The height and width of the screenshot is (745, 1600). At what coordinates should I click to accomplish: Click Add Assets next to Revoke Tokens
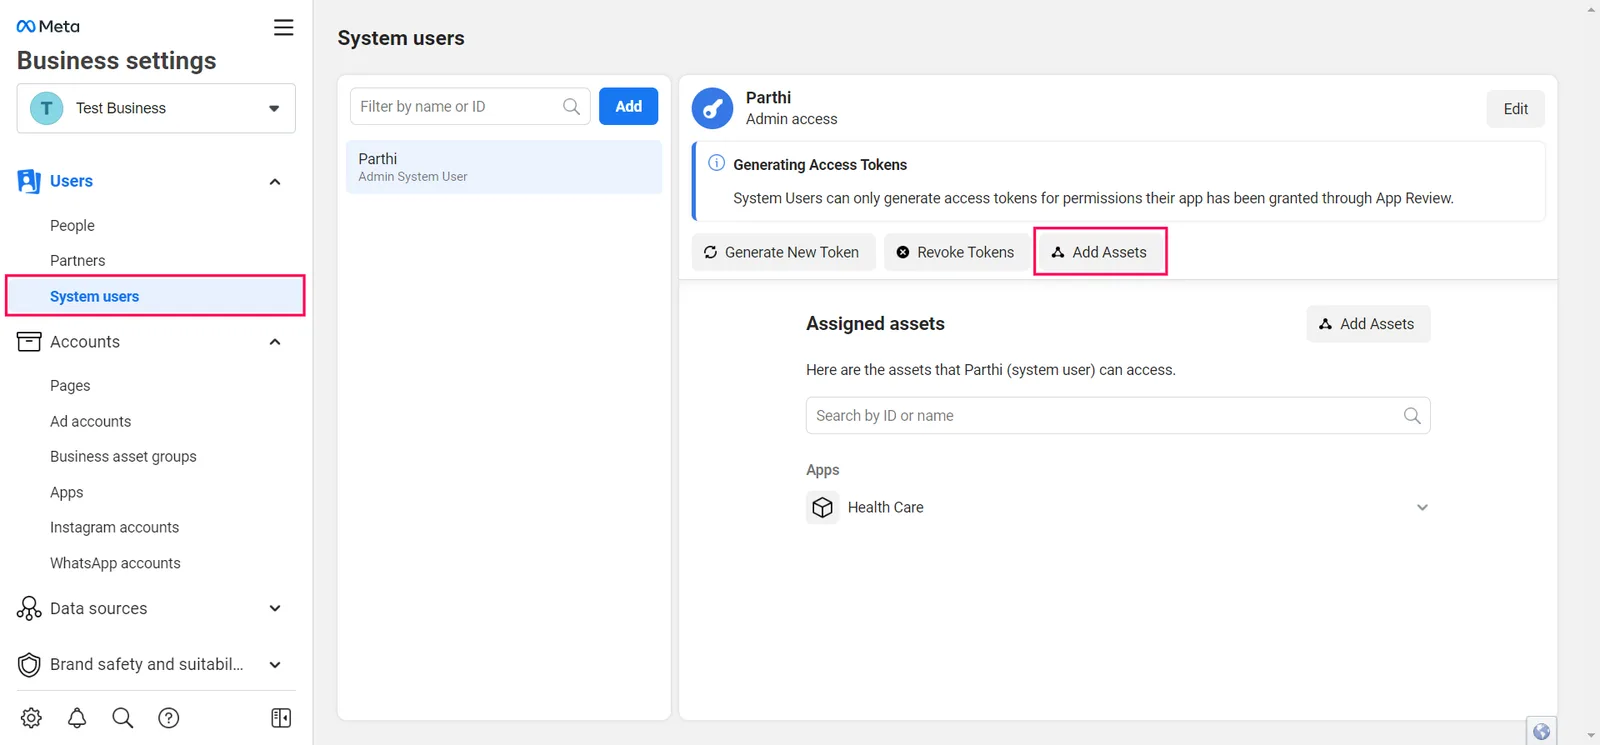(x=1100, y=252)
